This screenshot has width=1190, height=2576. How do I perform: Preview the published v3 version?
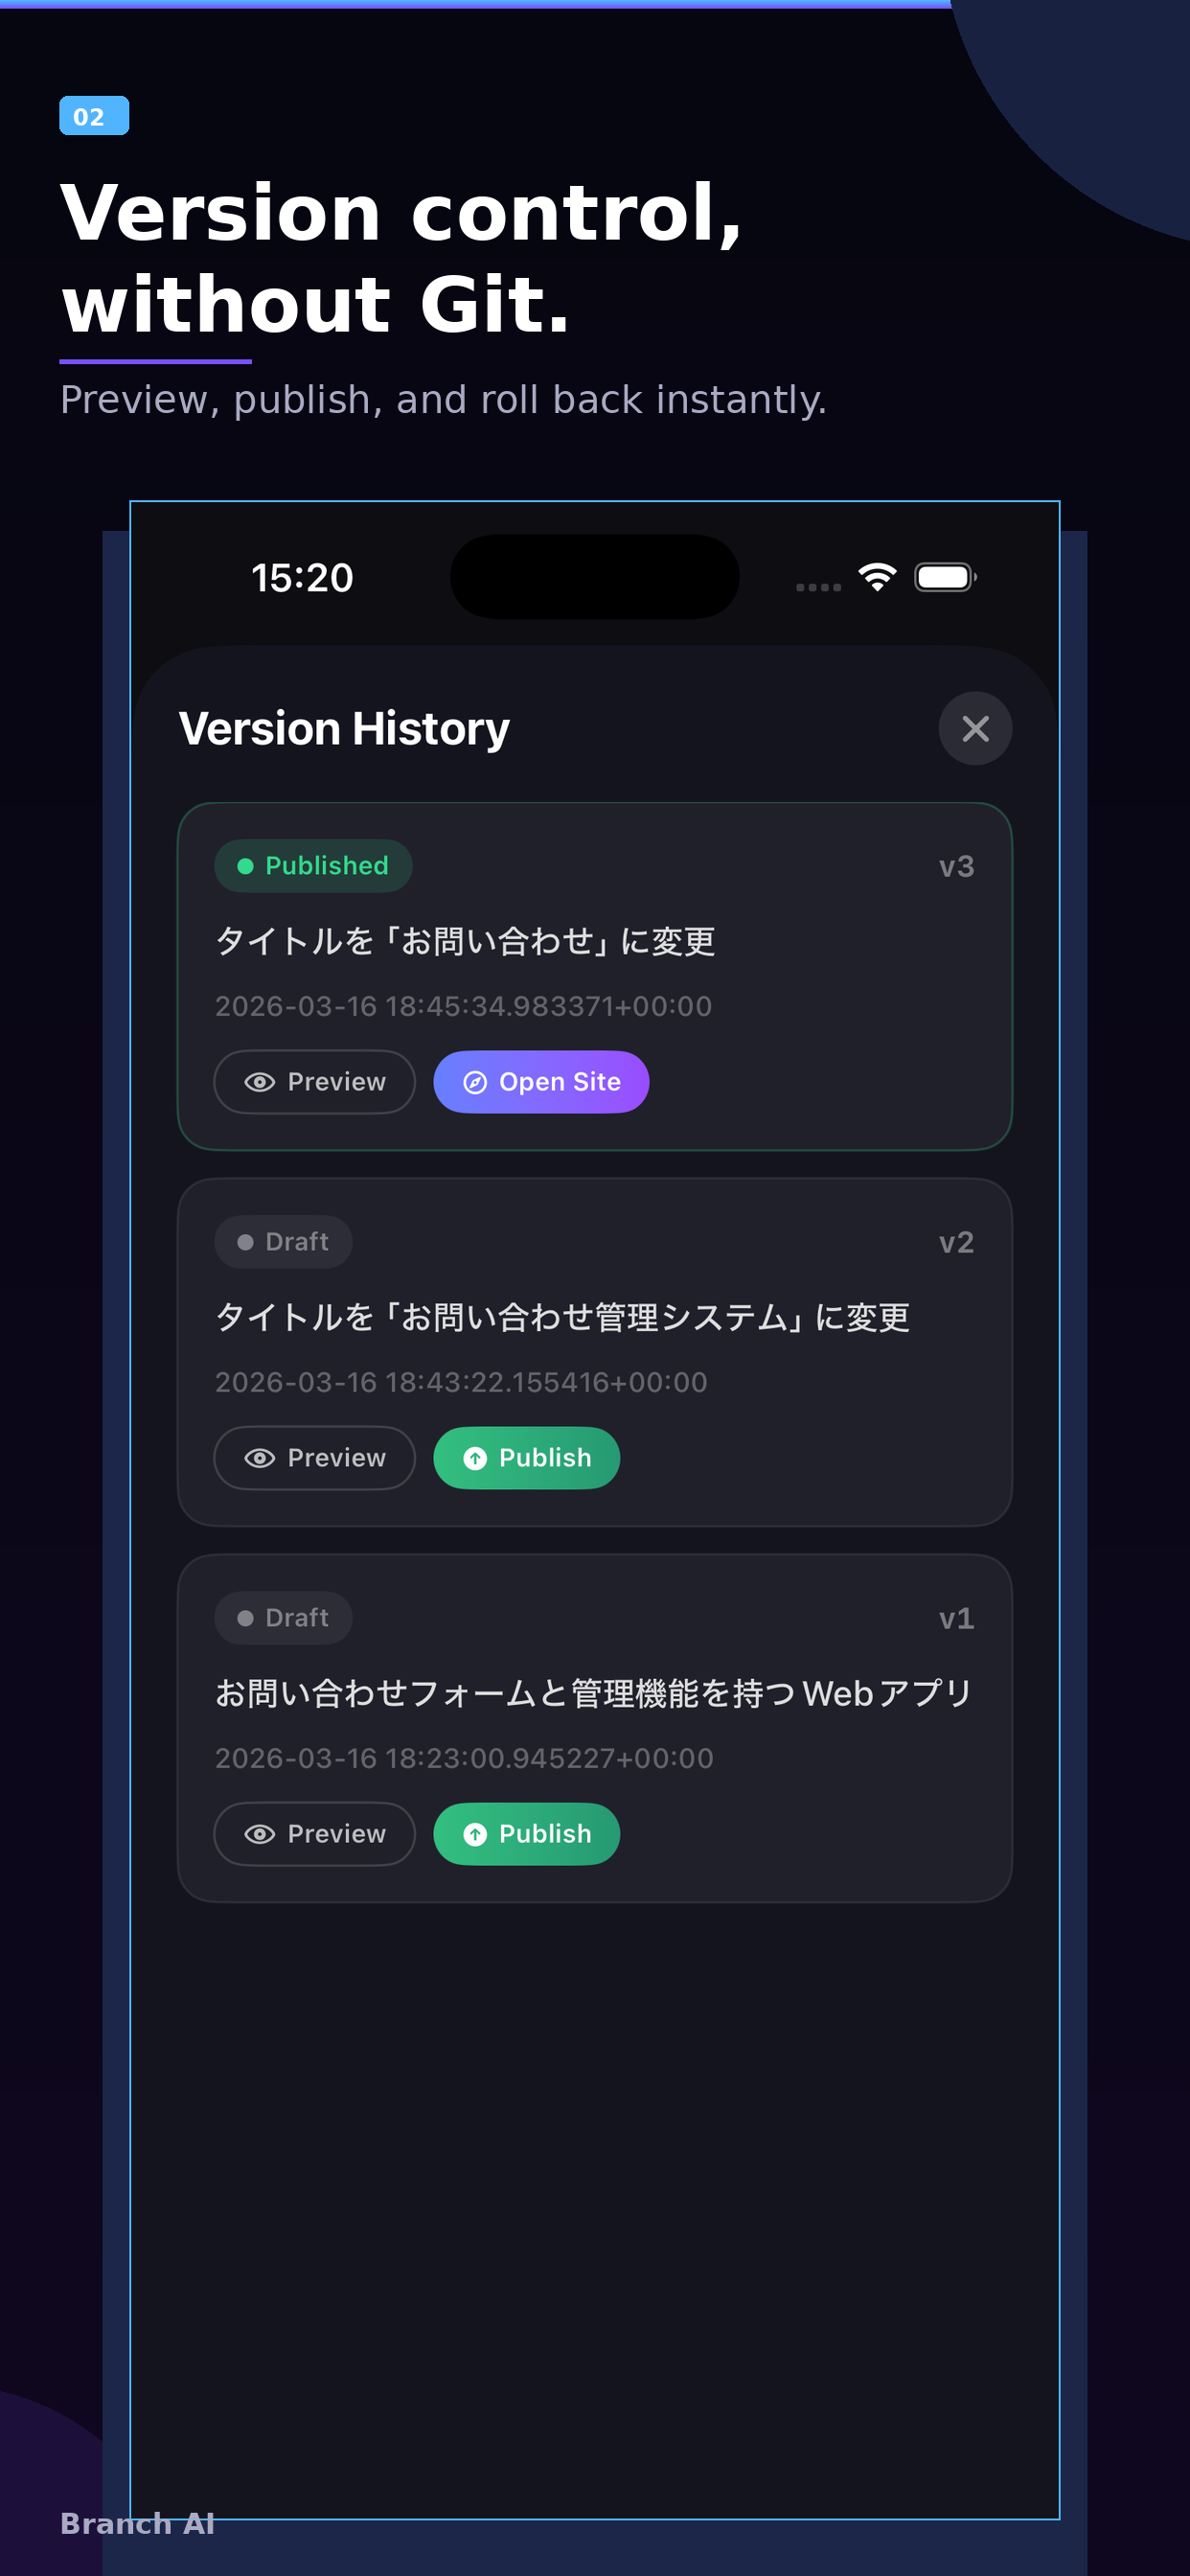coord(315,1082)
